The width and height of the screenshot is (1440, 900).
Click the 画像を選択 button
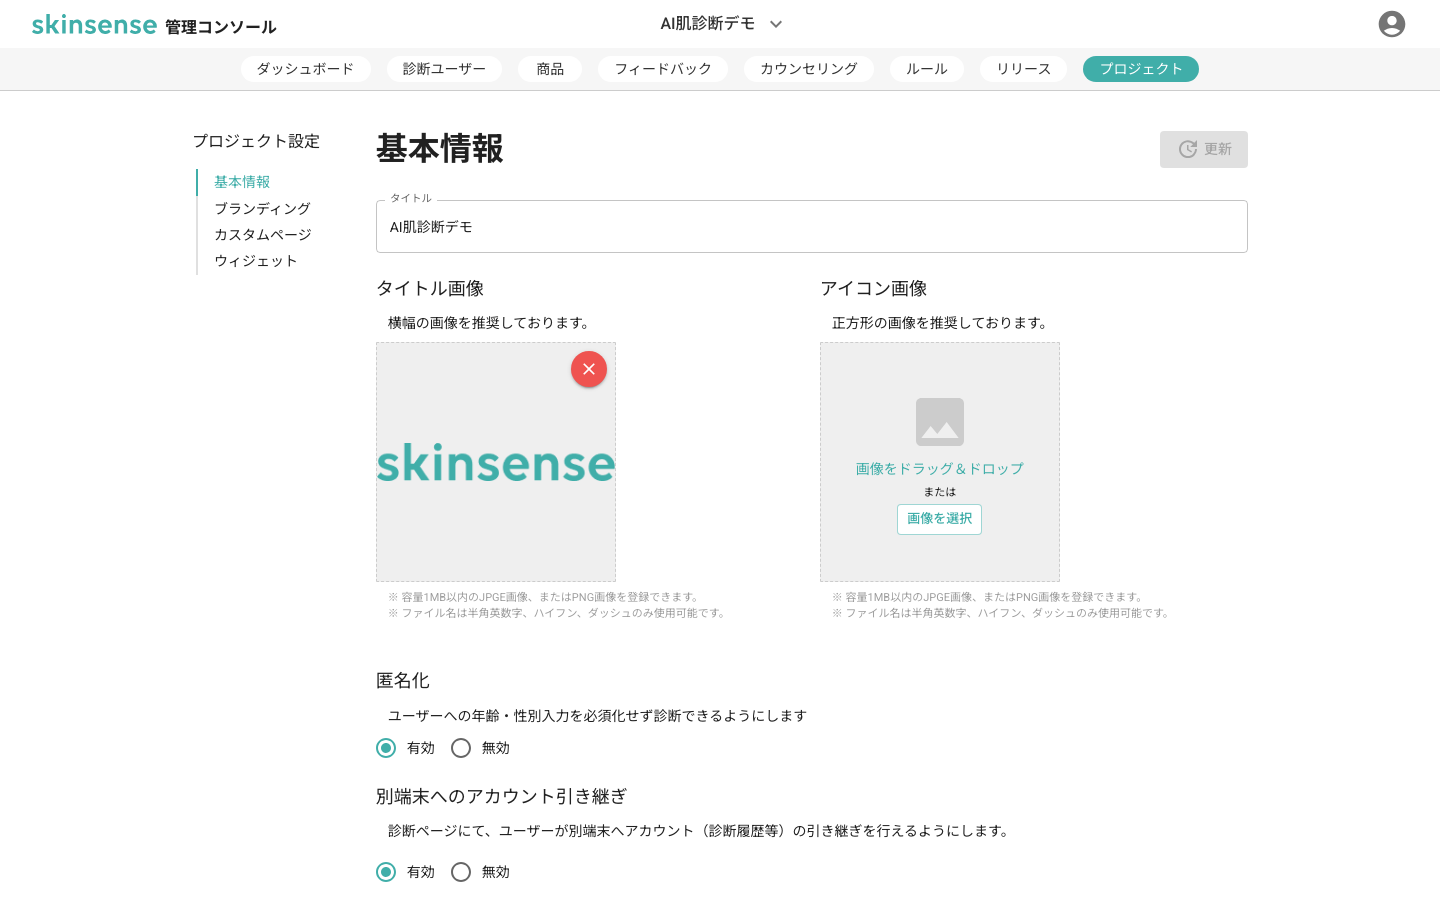939,519
